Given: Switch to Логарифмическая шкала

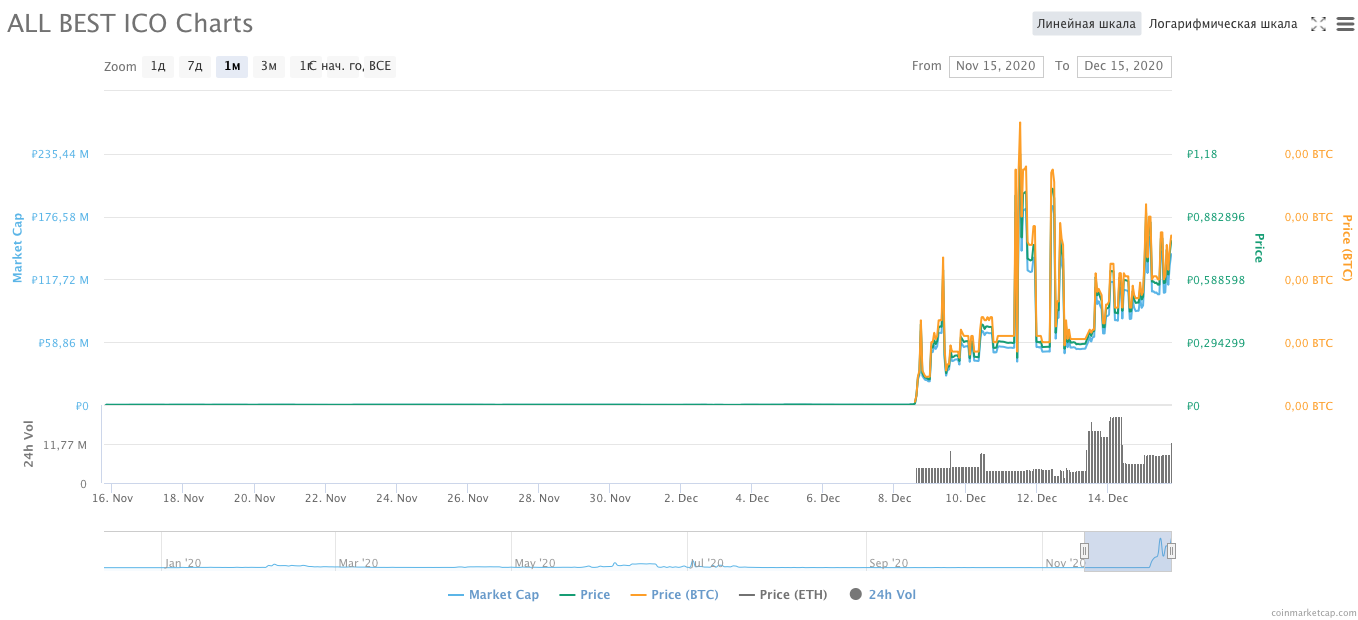Looking at the screenshot, I should [1222, 24].
